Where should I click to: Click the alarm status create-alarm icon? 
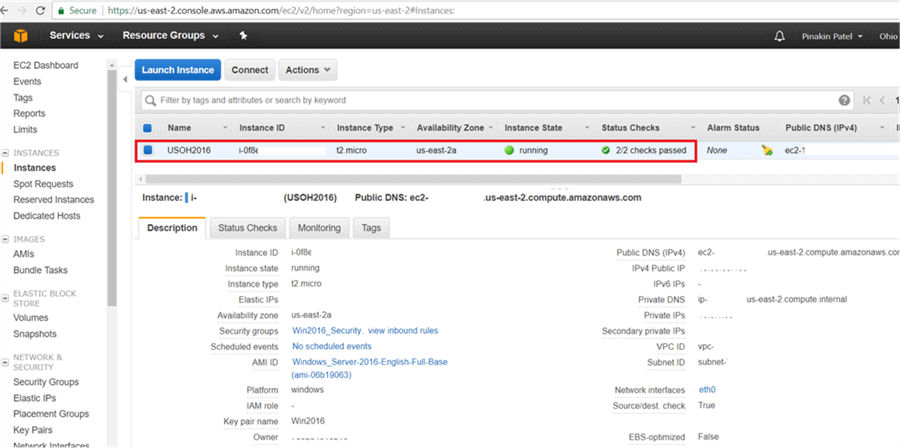point(767,150)
